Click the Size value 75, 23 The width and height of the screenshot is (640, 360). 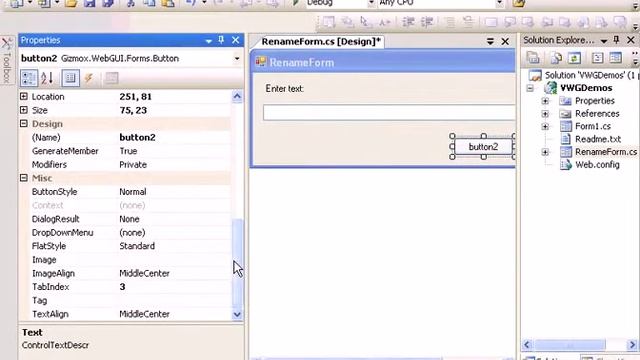tap(133, 110)
